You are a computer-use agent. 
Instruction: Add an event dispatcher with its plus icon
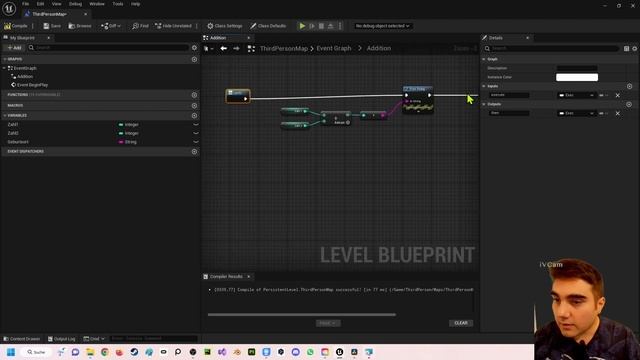[x=194, y=151]
